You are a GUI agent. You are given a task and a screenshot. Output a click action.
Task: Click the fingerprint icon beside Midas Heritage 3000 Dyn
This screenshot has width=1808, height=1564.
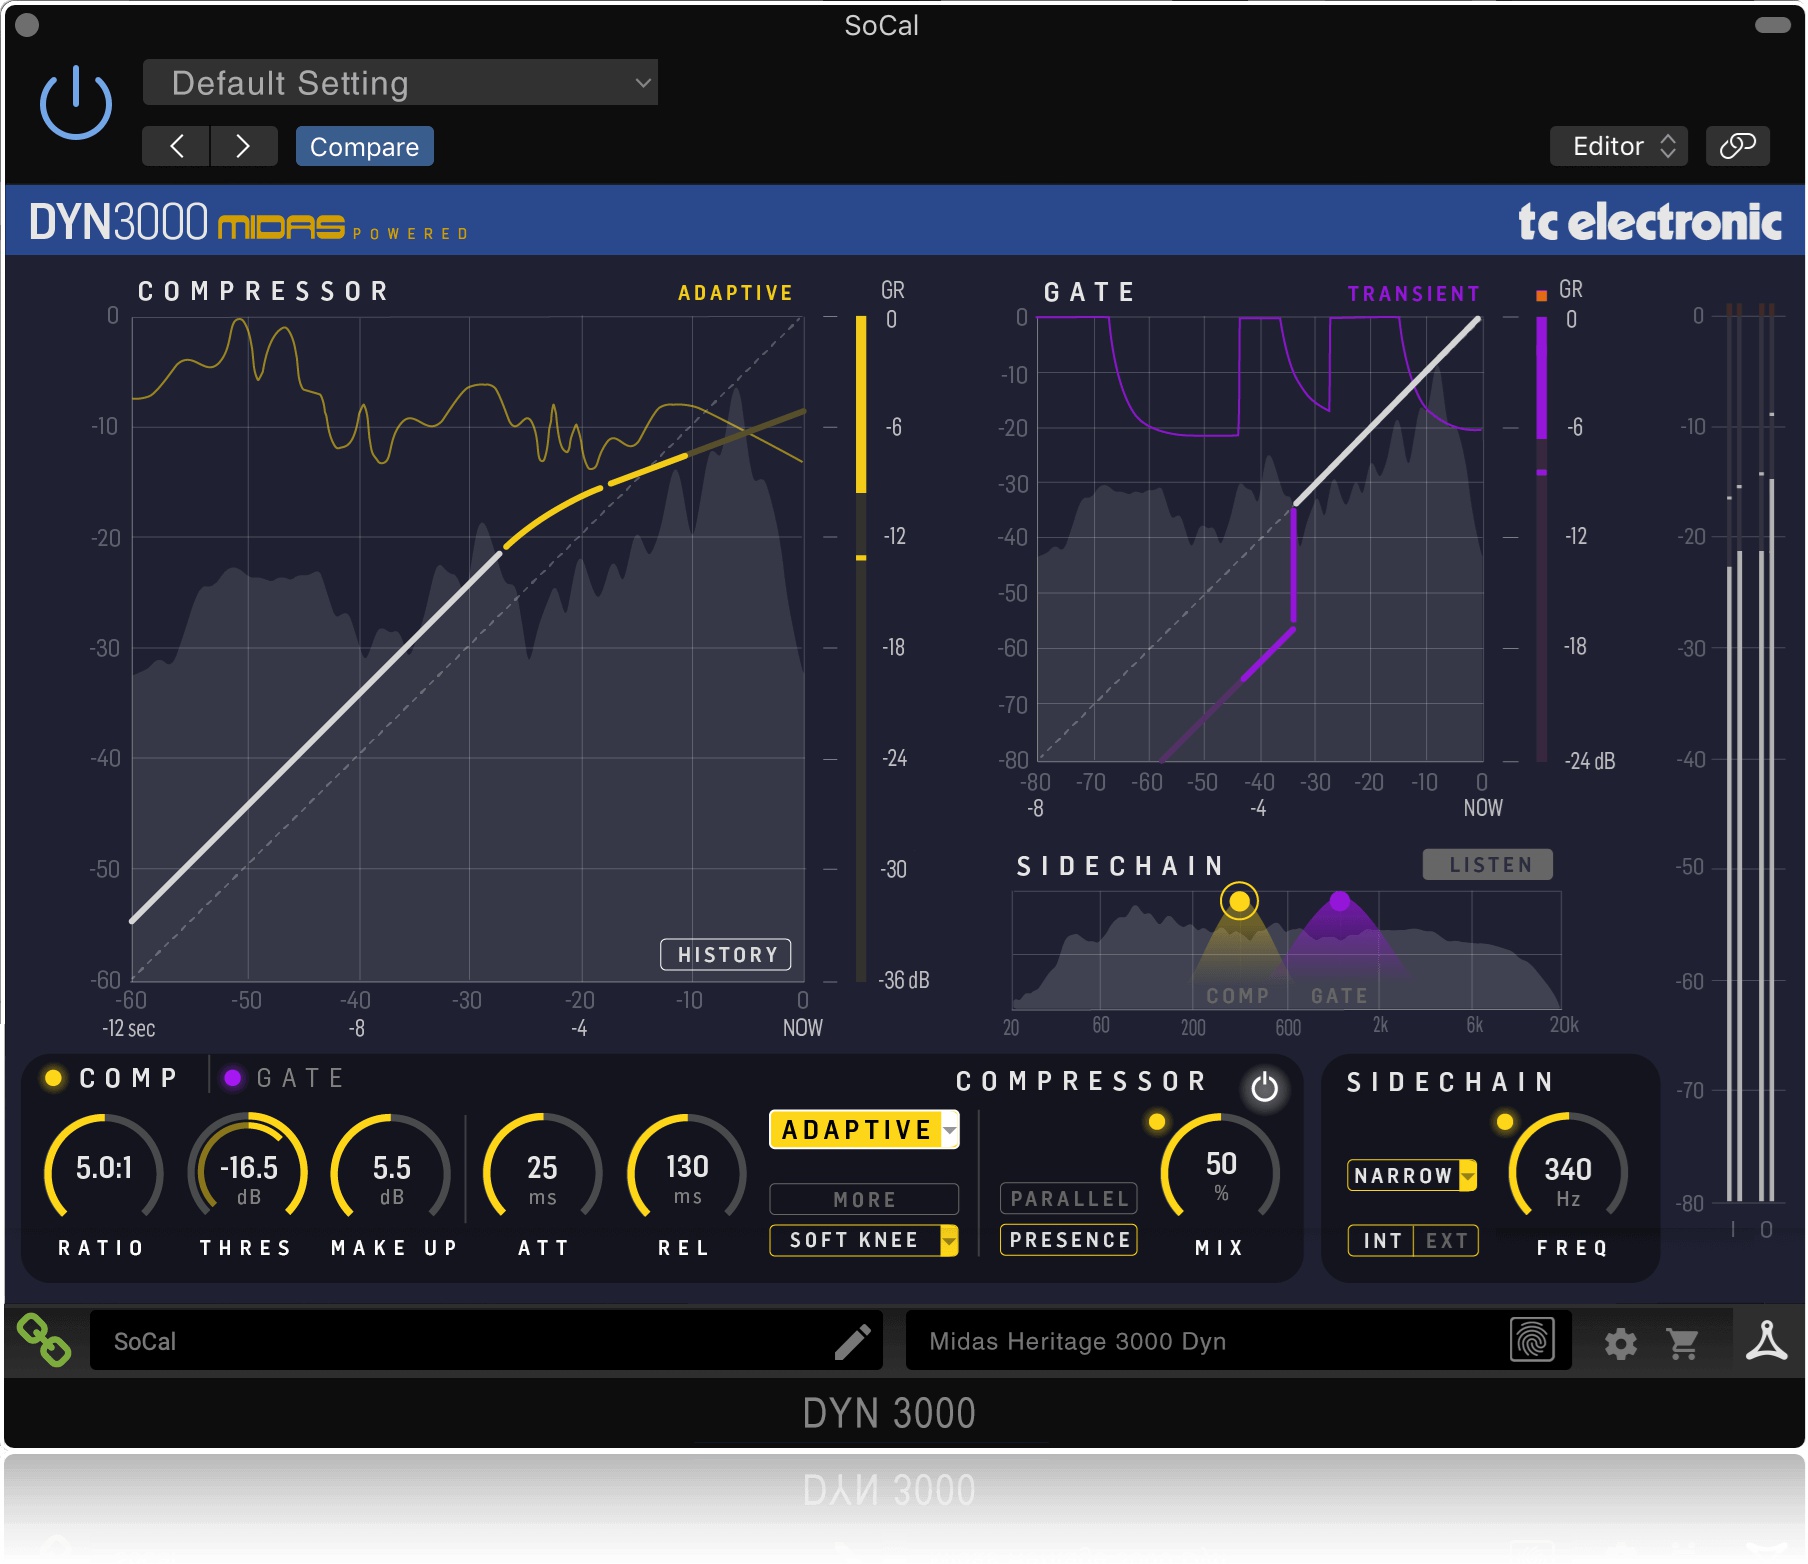coord(1531,1341)
